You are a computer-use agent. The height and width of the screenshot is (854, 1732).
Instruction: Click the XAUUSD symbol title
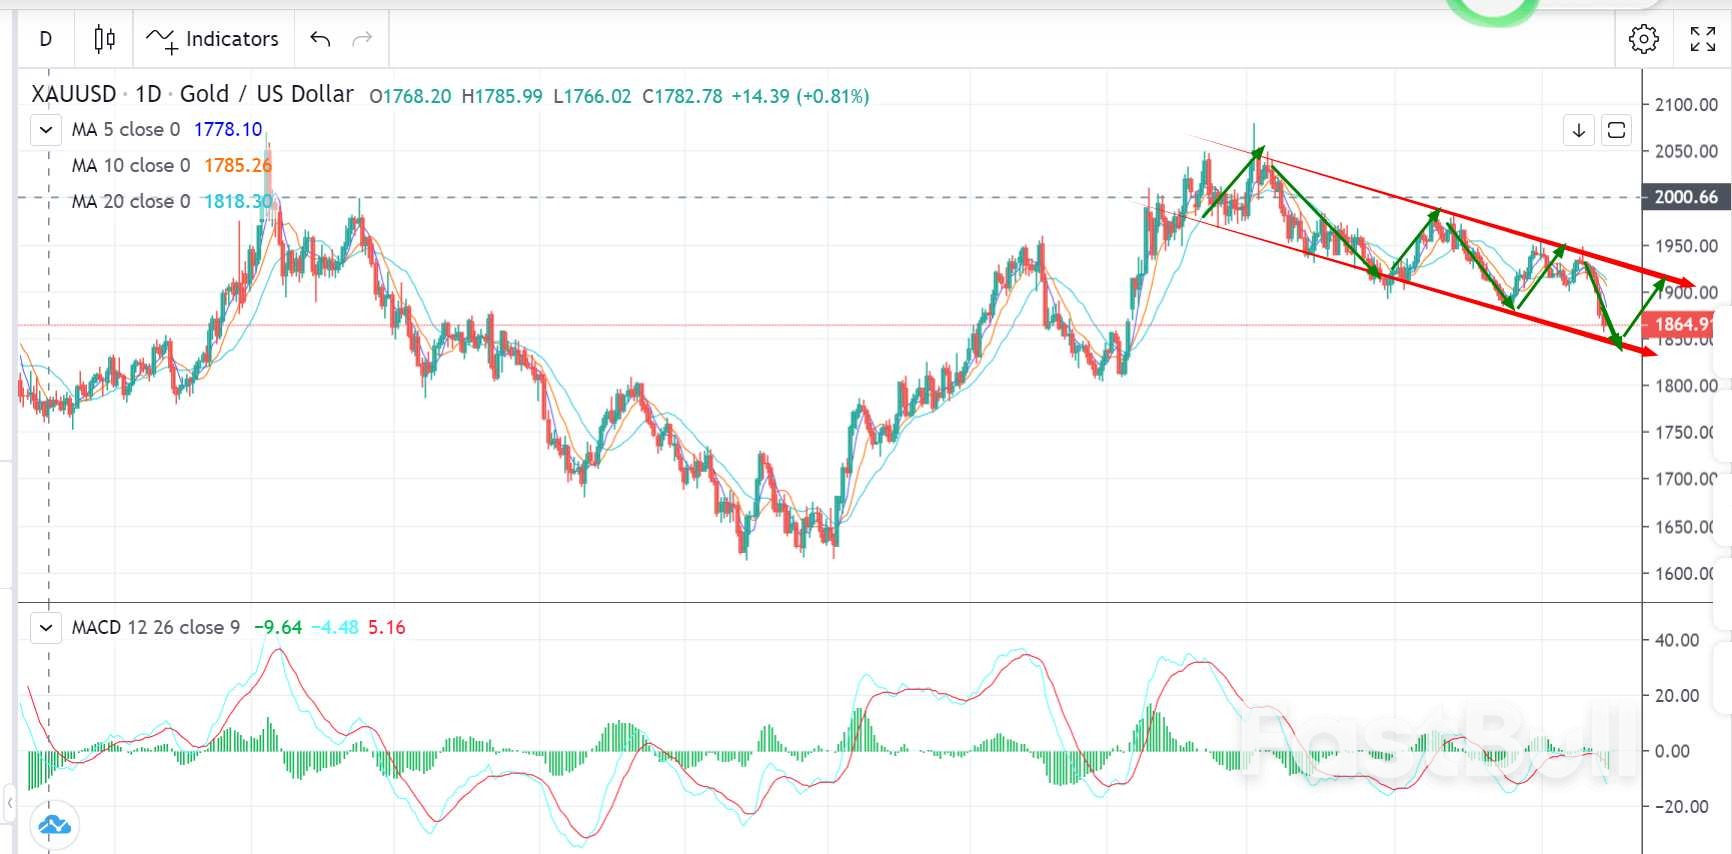(x=74, y=94)
